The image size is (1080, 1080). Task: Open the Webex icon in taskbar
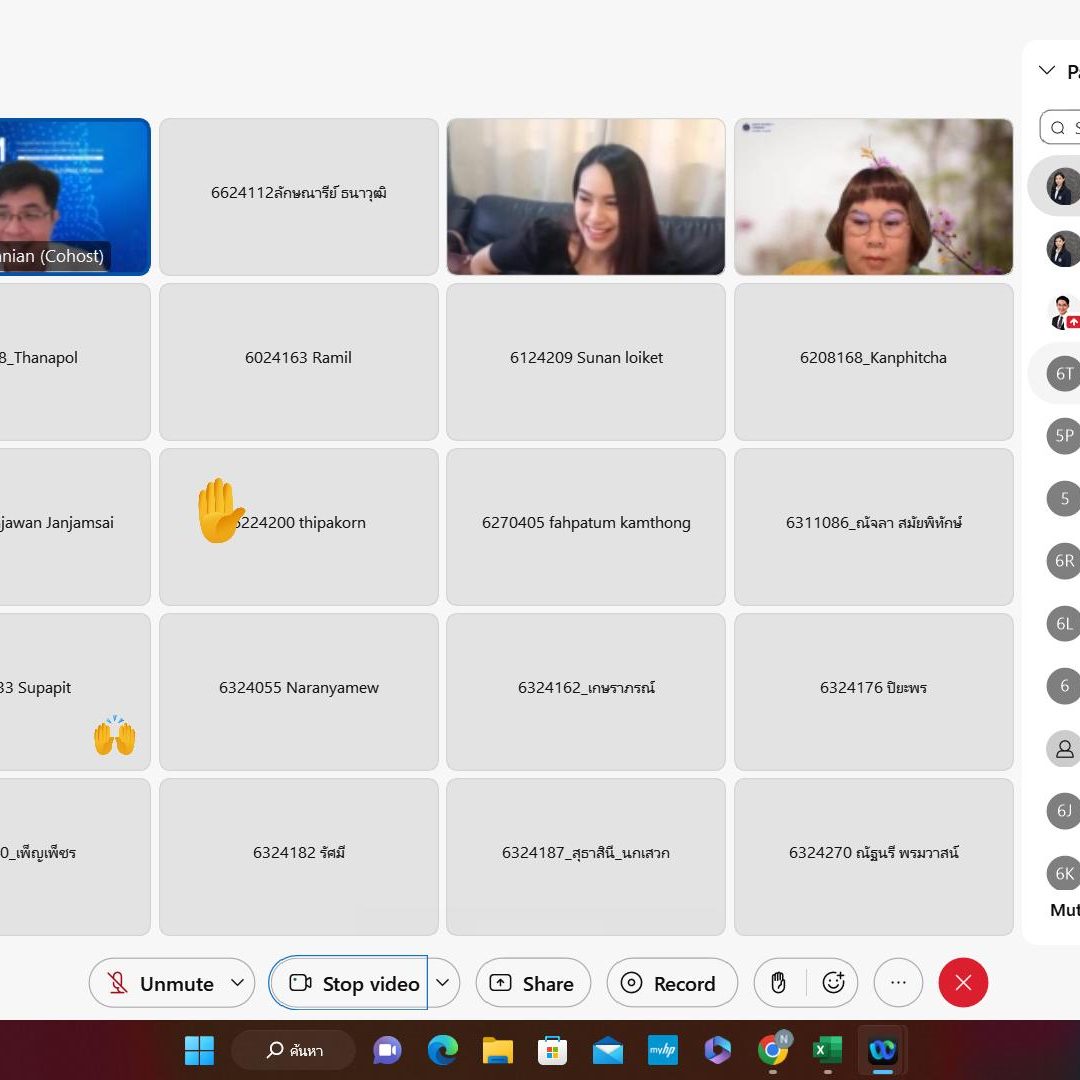coord(882,1050)
